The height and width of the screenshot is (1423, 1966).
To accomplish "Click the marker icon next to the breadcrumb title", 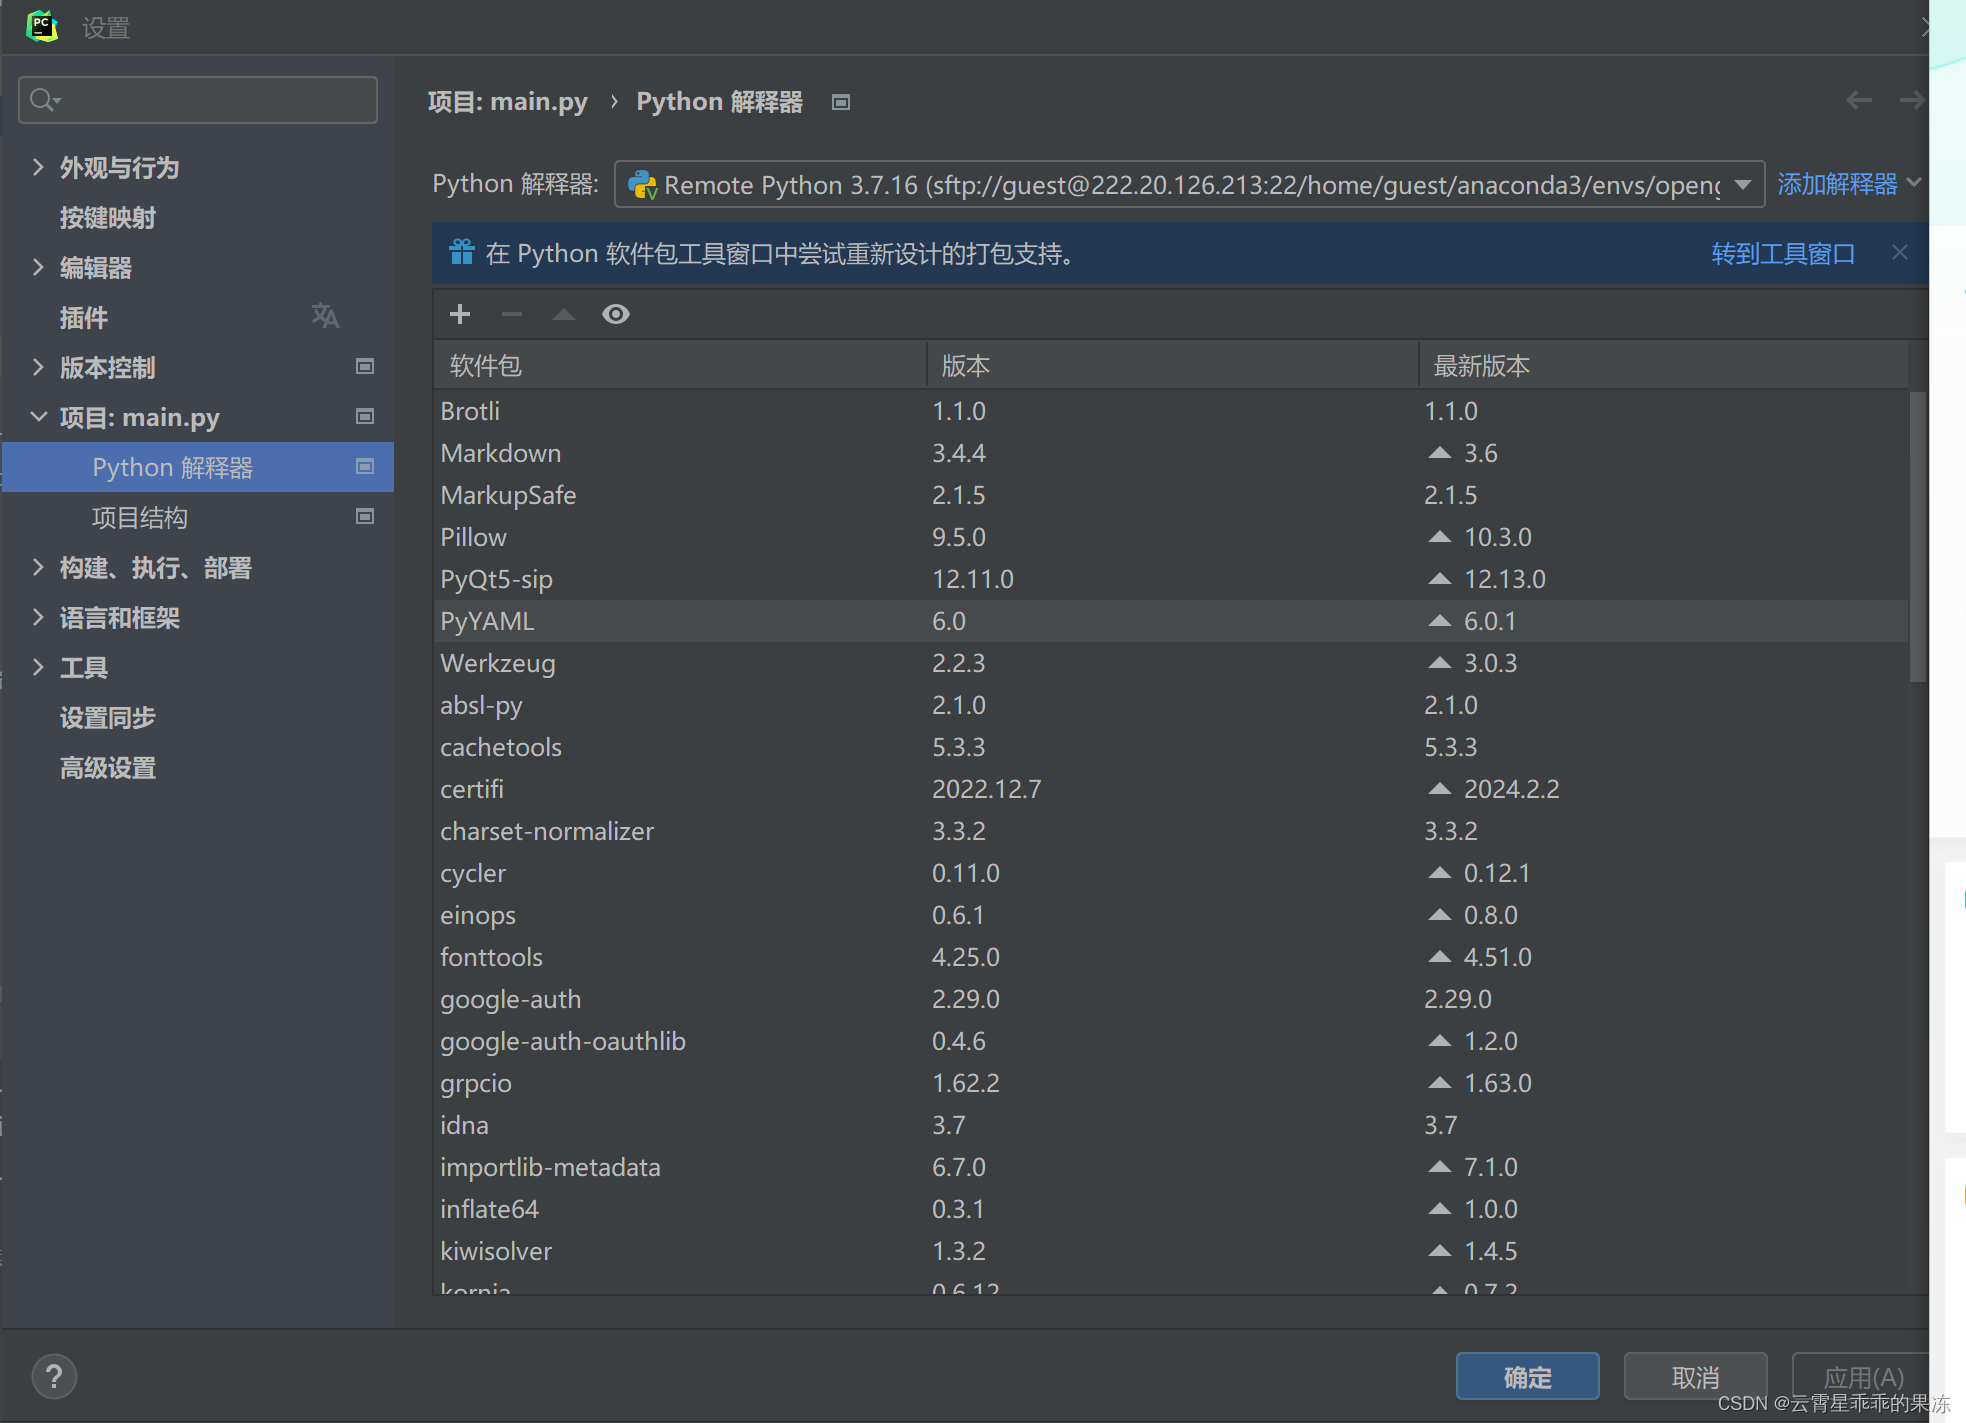I will [x=841, y=102].
